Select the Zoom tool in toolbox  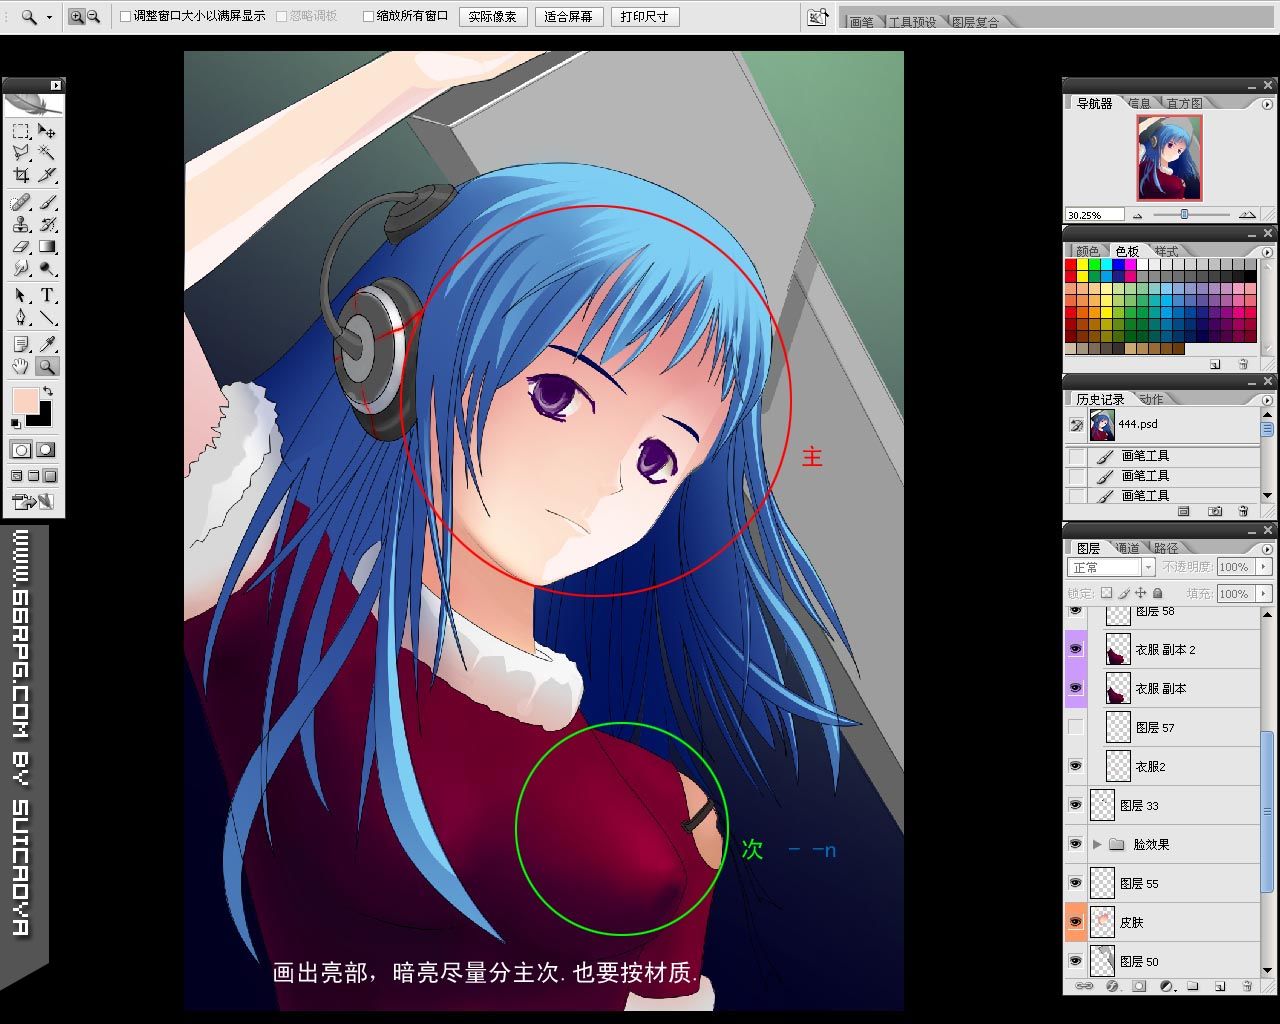coord(47,367)
